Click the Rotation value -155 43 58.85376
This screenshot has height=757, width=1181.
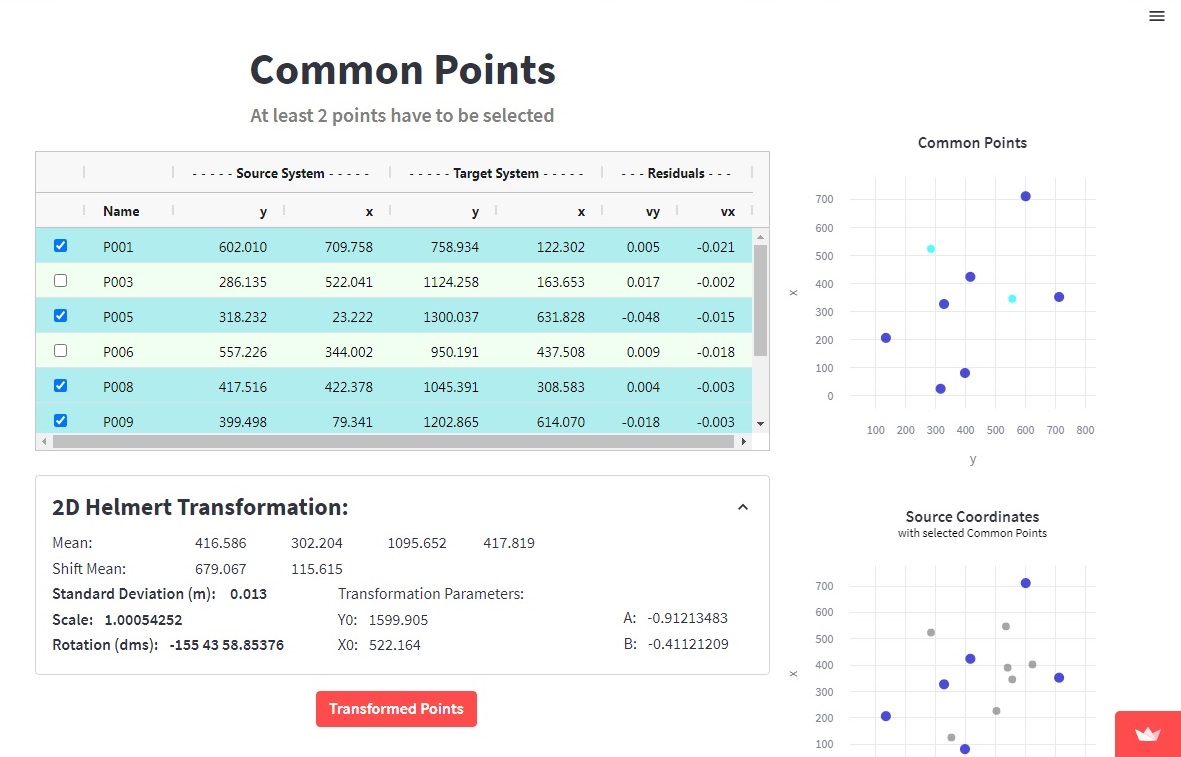(227, 646)
